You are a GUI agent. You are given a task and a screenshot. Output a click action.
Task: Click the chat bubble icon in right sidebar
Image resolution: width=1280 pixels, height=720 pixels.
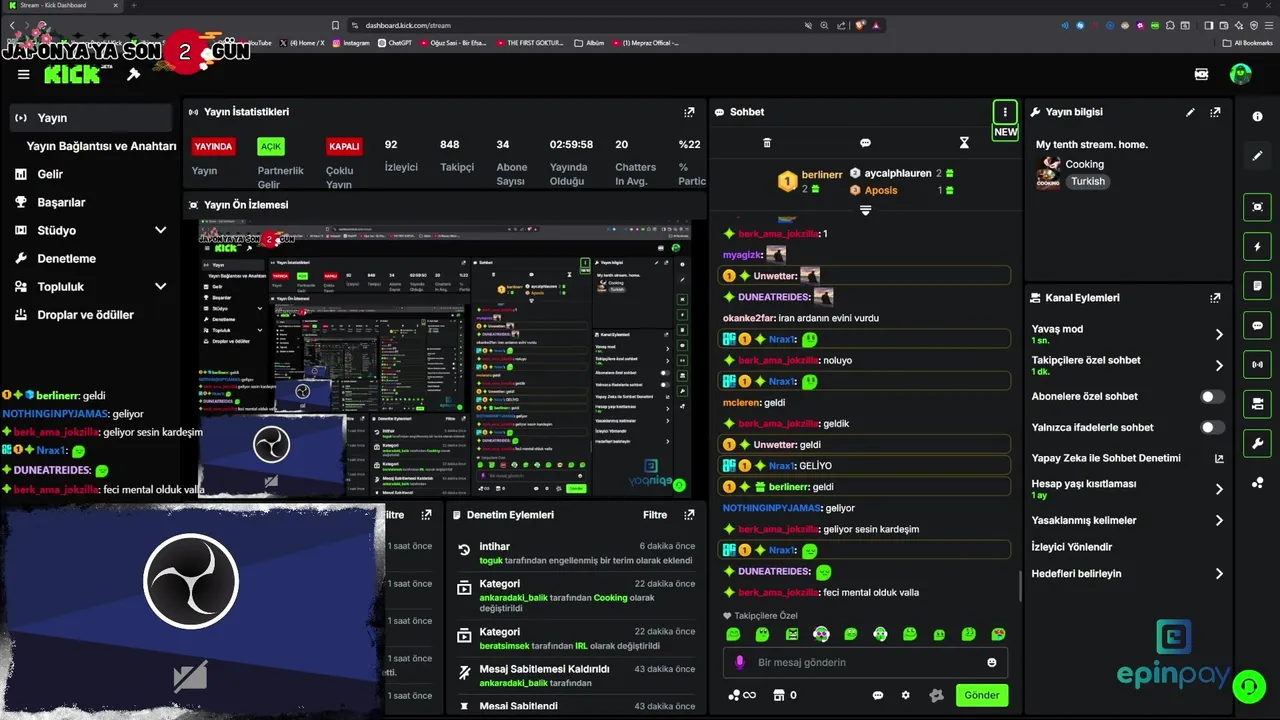point(1258,325)
